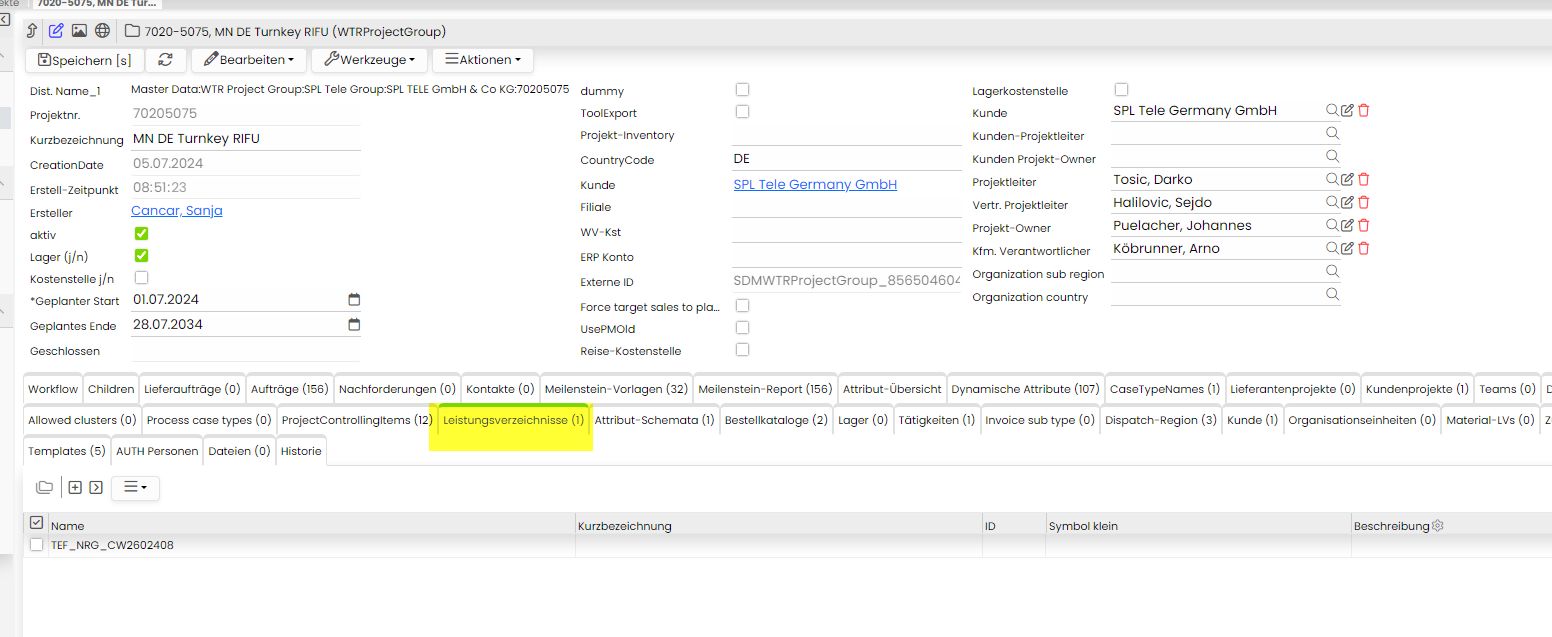Delete Kunde SPL Tele Germany GmbH entry
The image size is (1552, 637).
click(1363, 110)
